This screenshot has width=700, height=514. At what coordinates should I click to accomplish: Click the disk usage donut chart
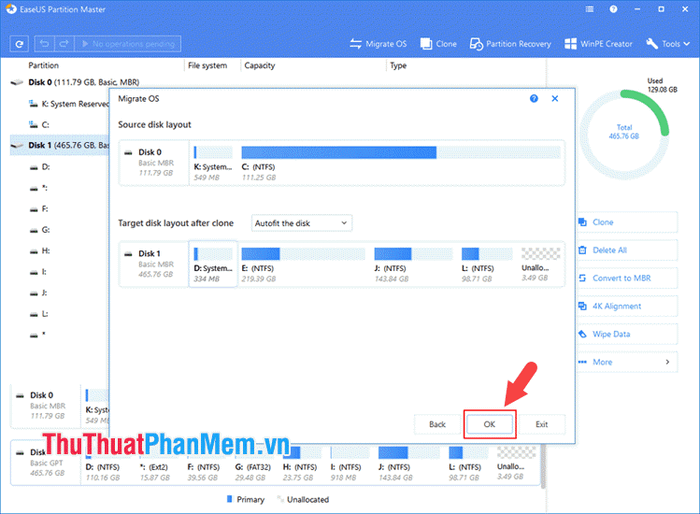[x=624, y=134]
